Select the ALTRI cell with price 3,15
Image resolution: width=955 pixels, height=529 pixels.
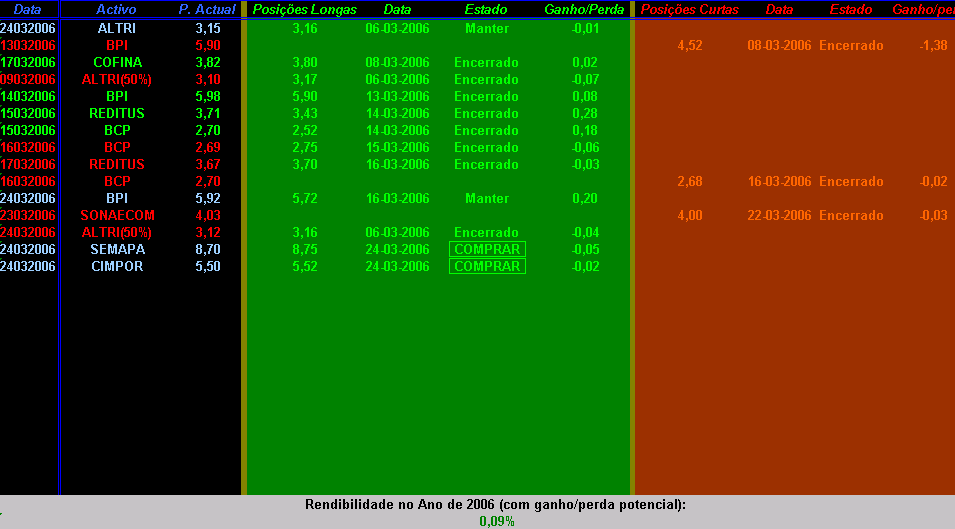tap(117, 28)
